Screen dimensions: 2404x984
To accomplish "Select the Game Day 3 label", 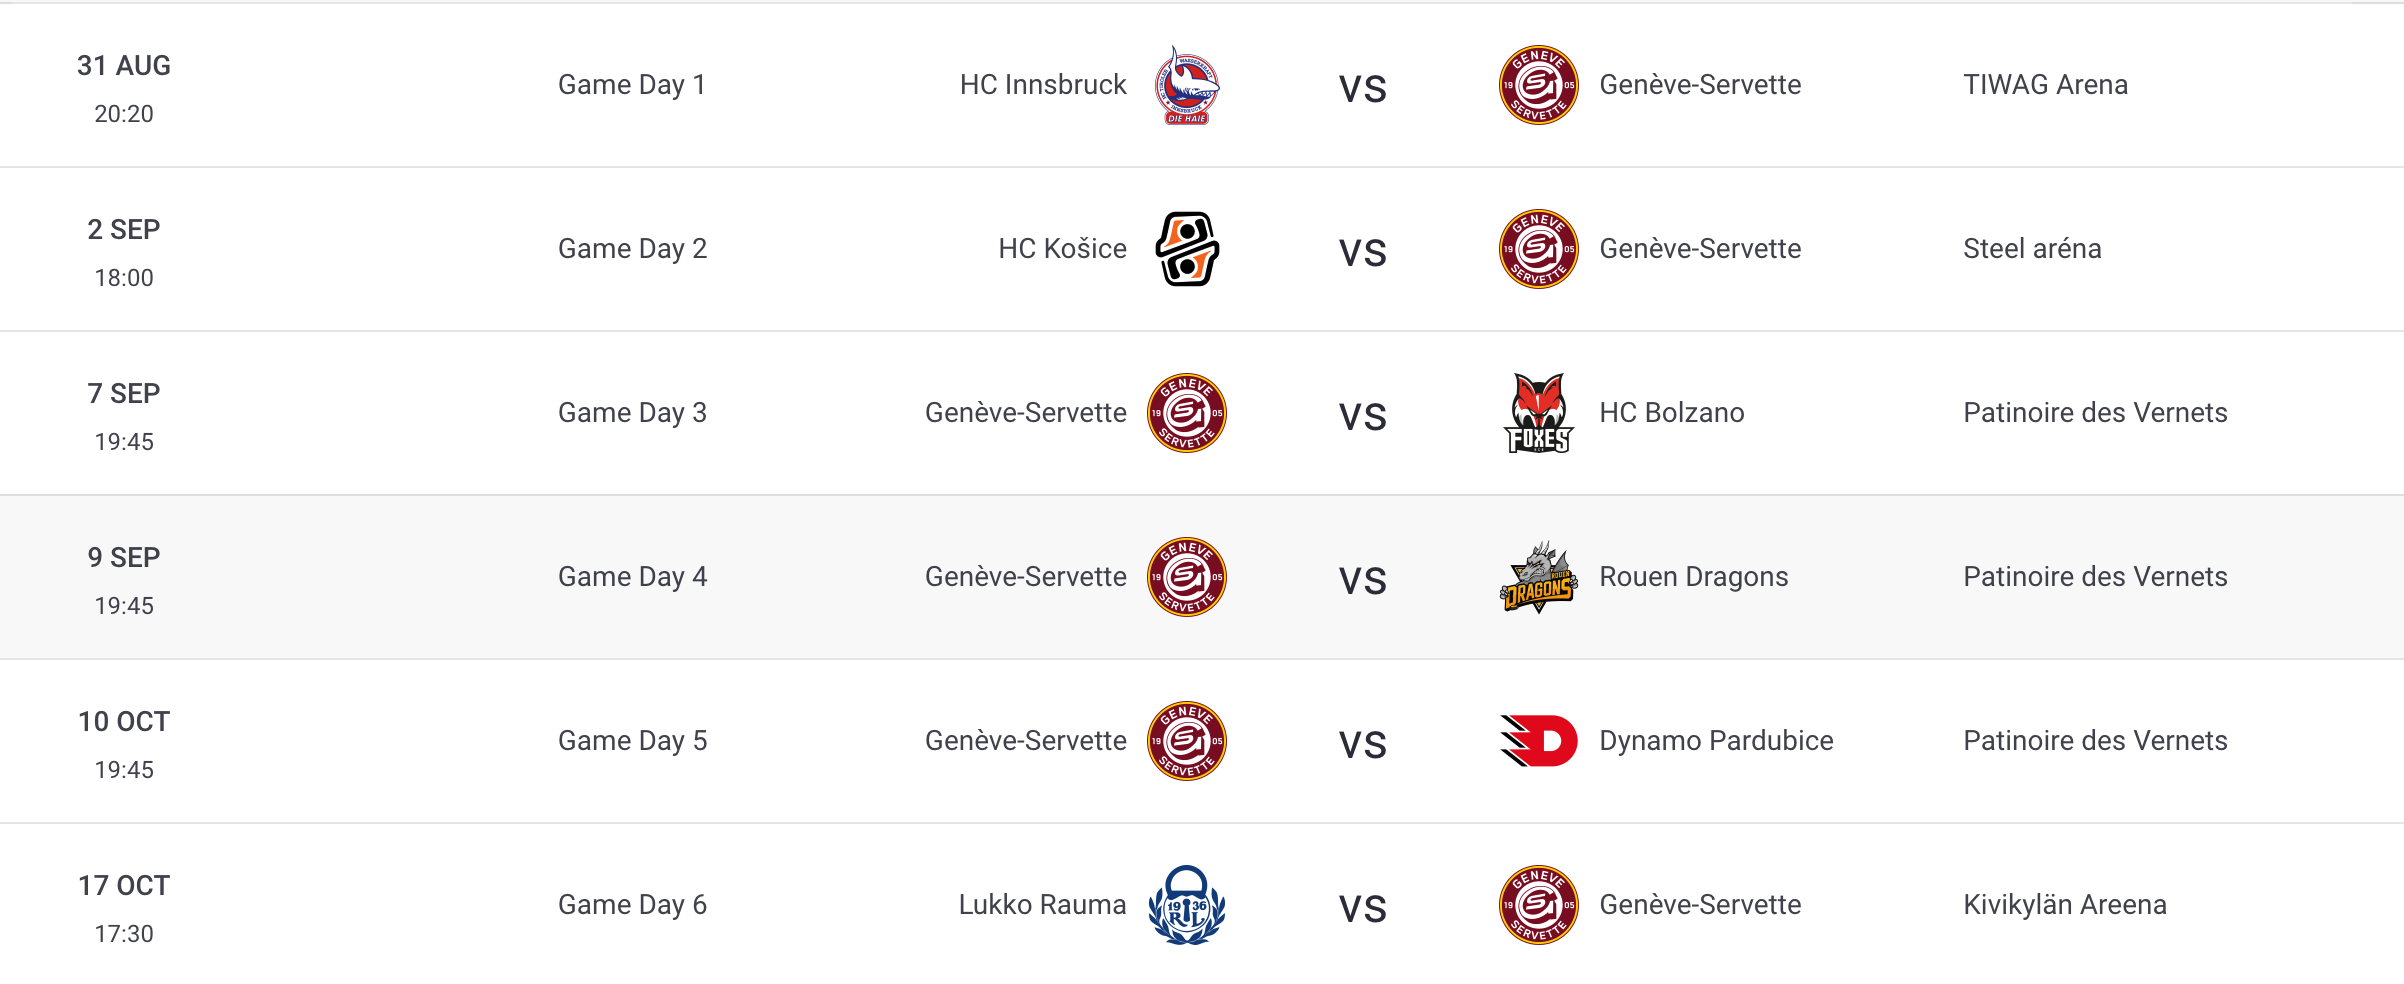I will (632, 413).
